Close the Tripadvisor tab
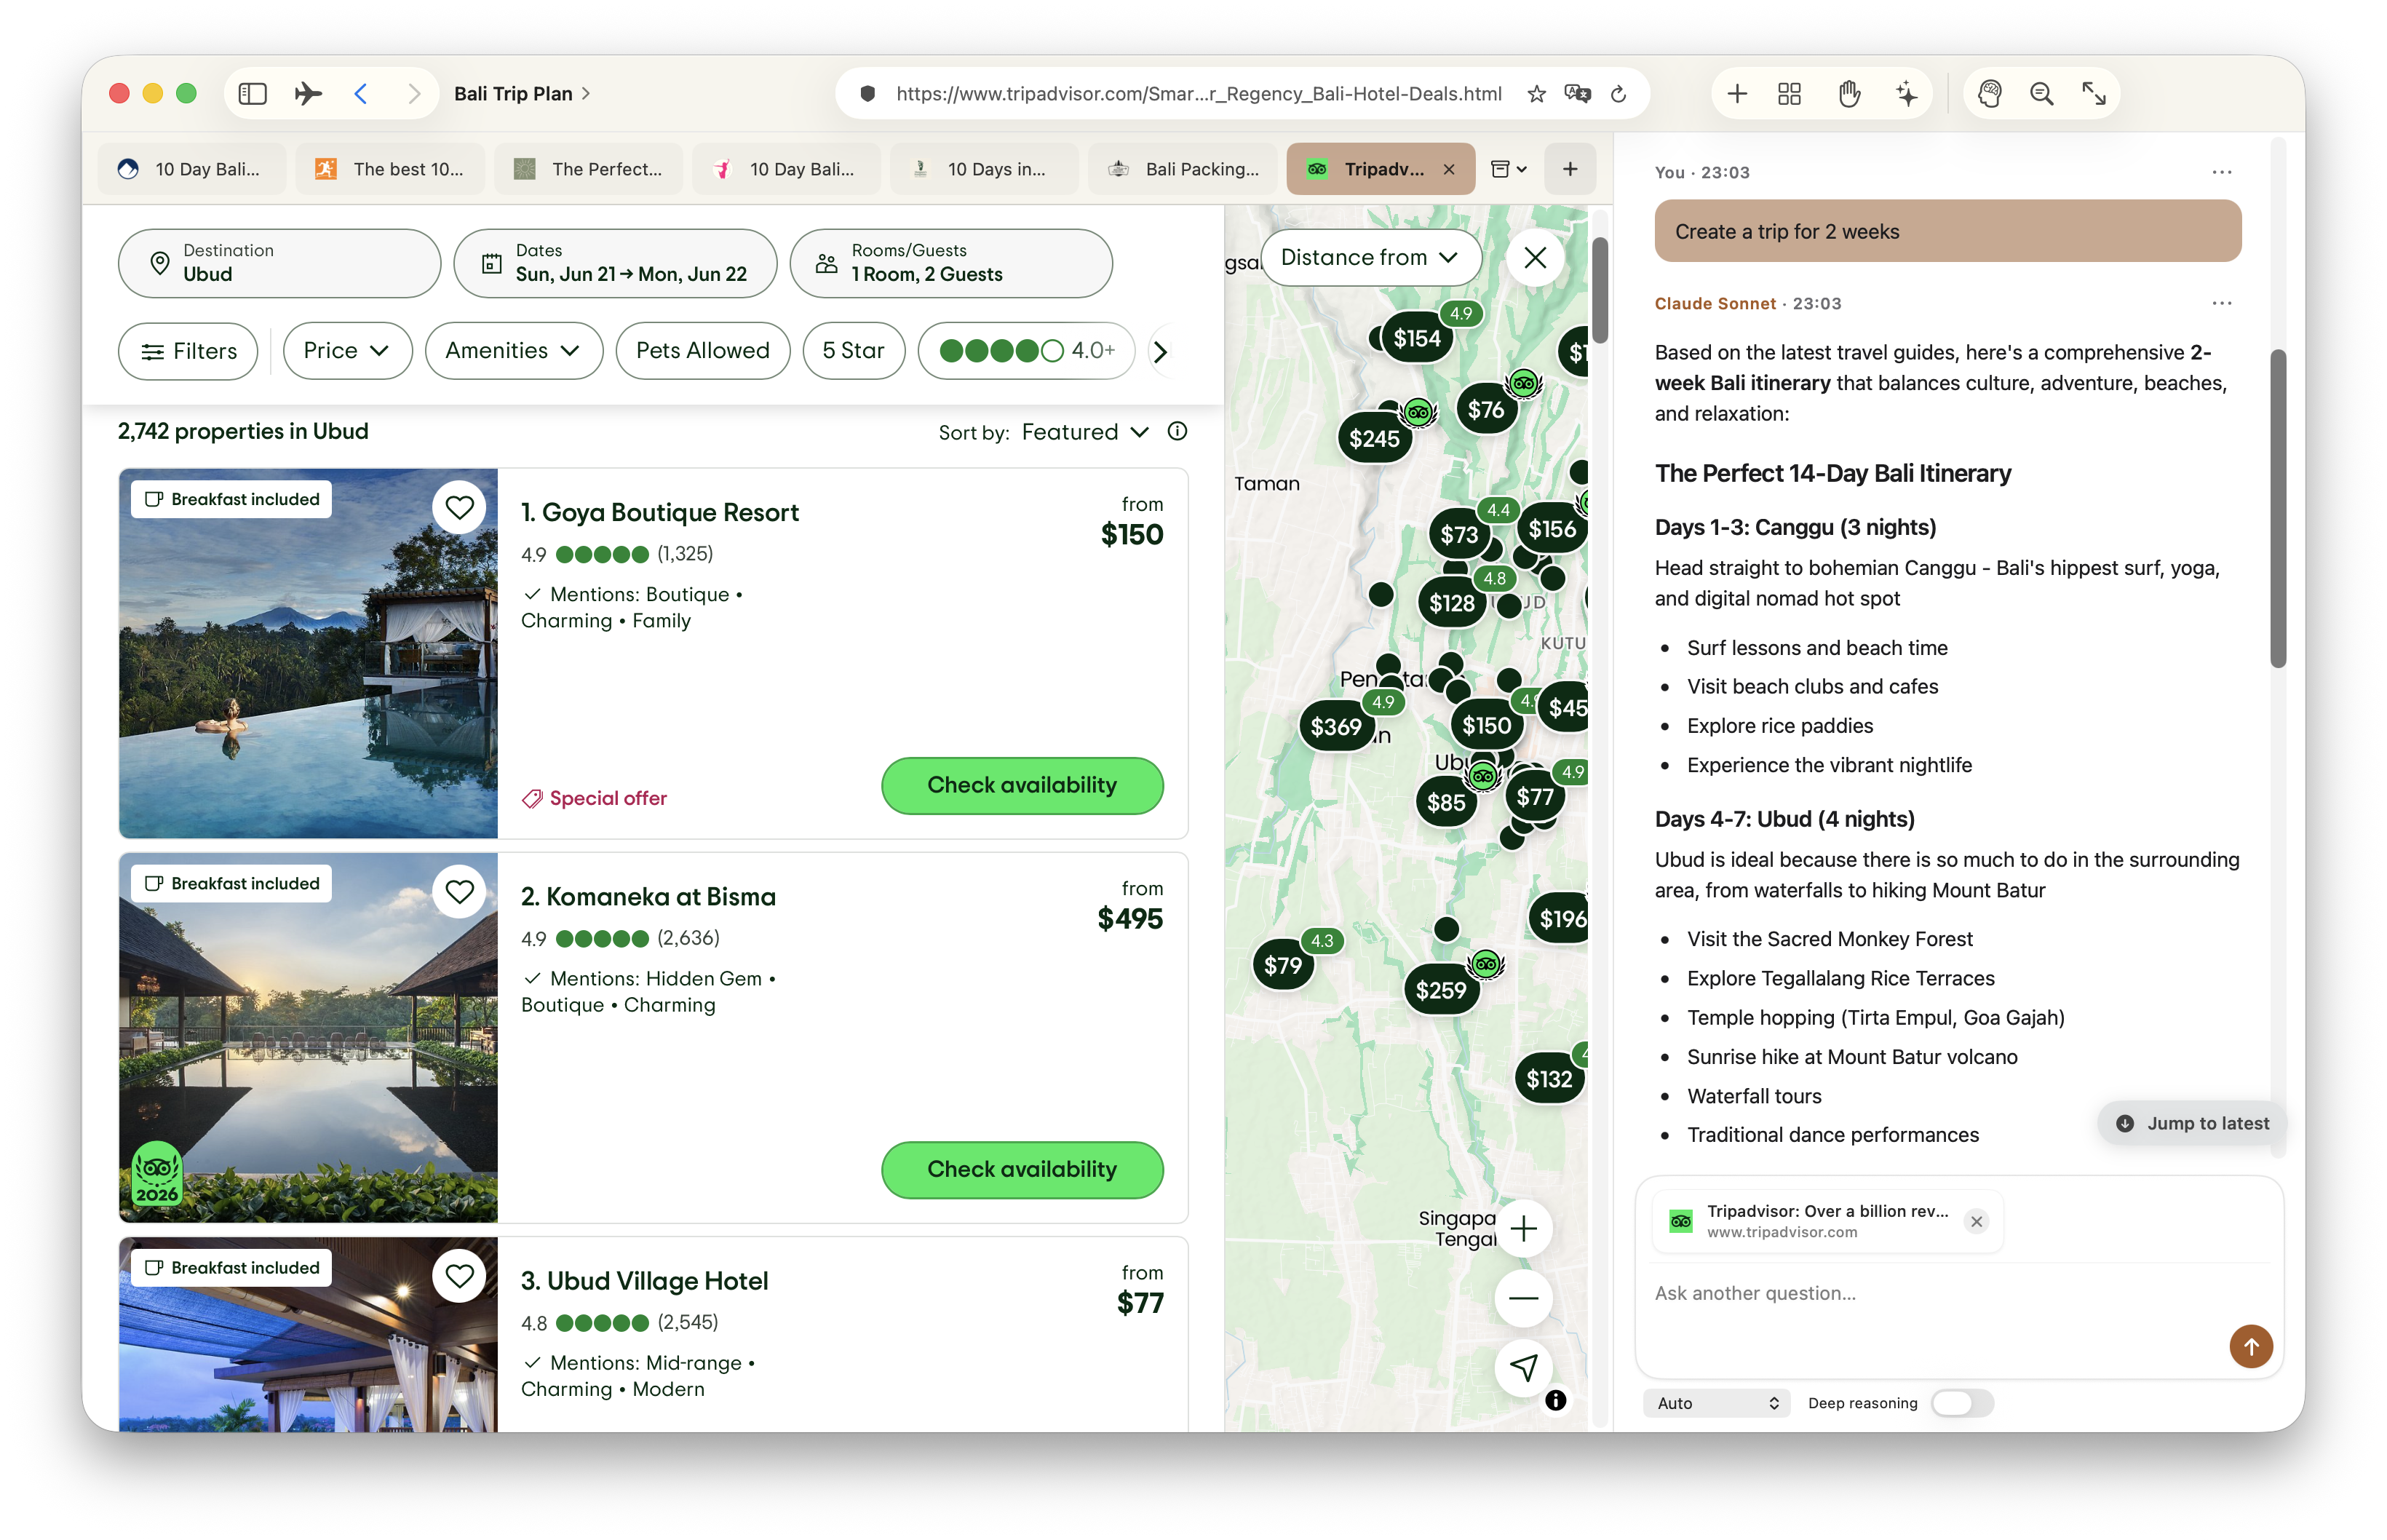Screen dimensions: 2387x1540 pos(1448,170)
